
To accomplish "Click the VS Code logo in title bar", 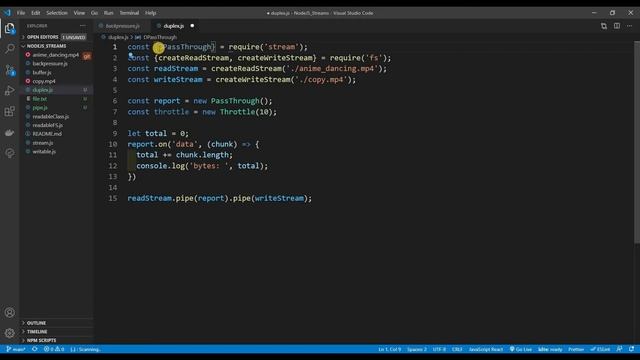I will [7, 13].
